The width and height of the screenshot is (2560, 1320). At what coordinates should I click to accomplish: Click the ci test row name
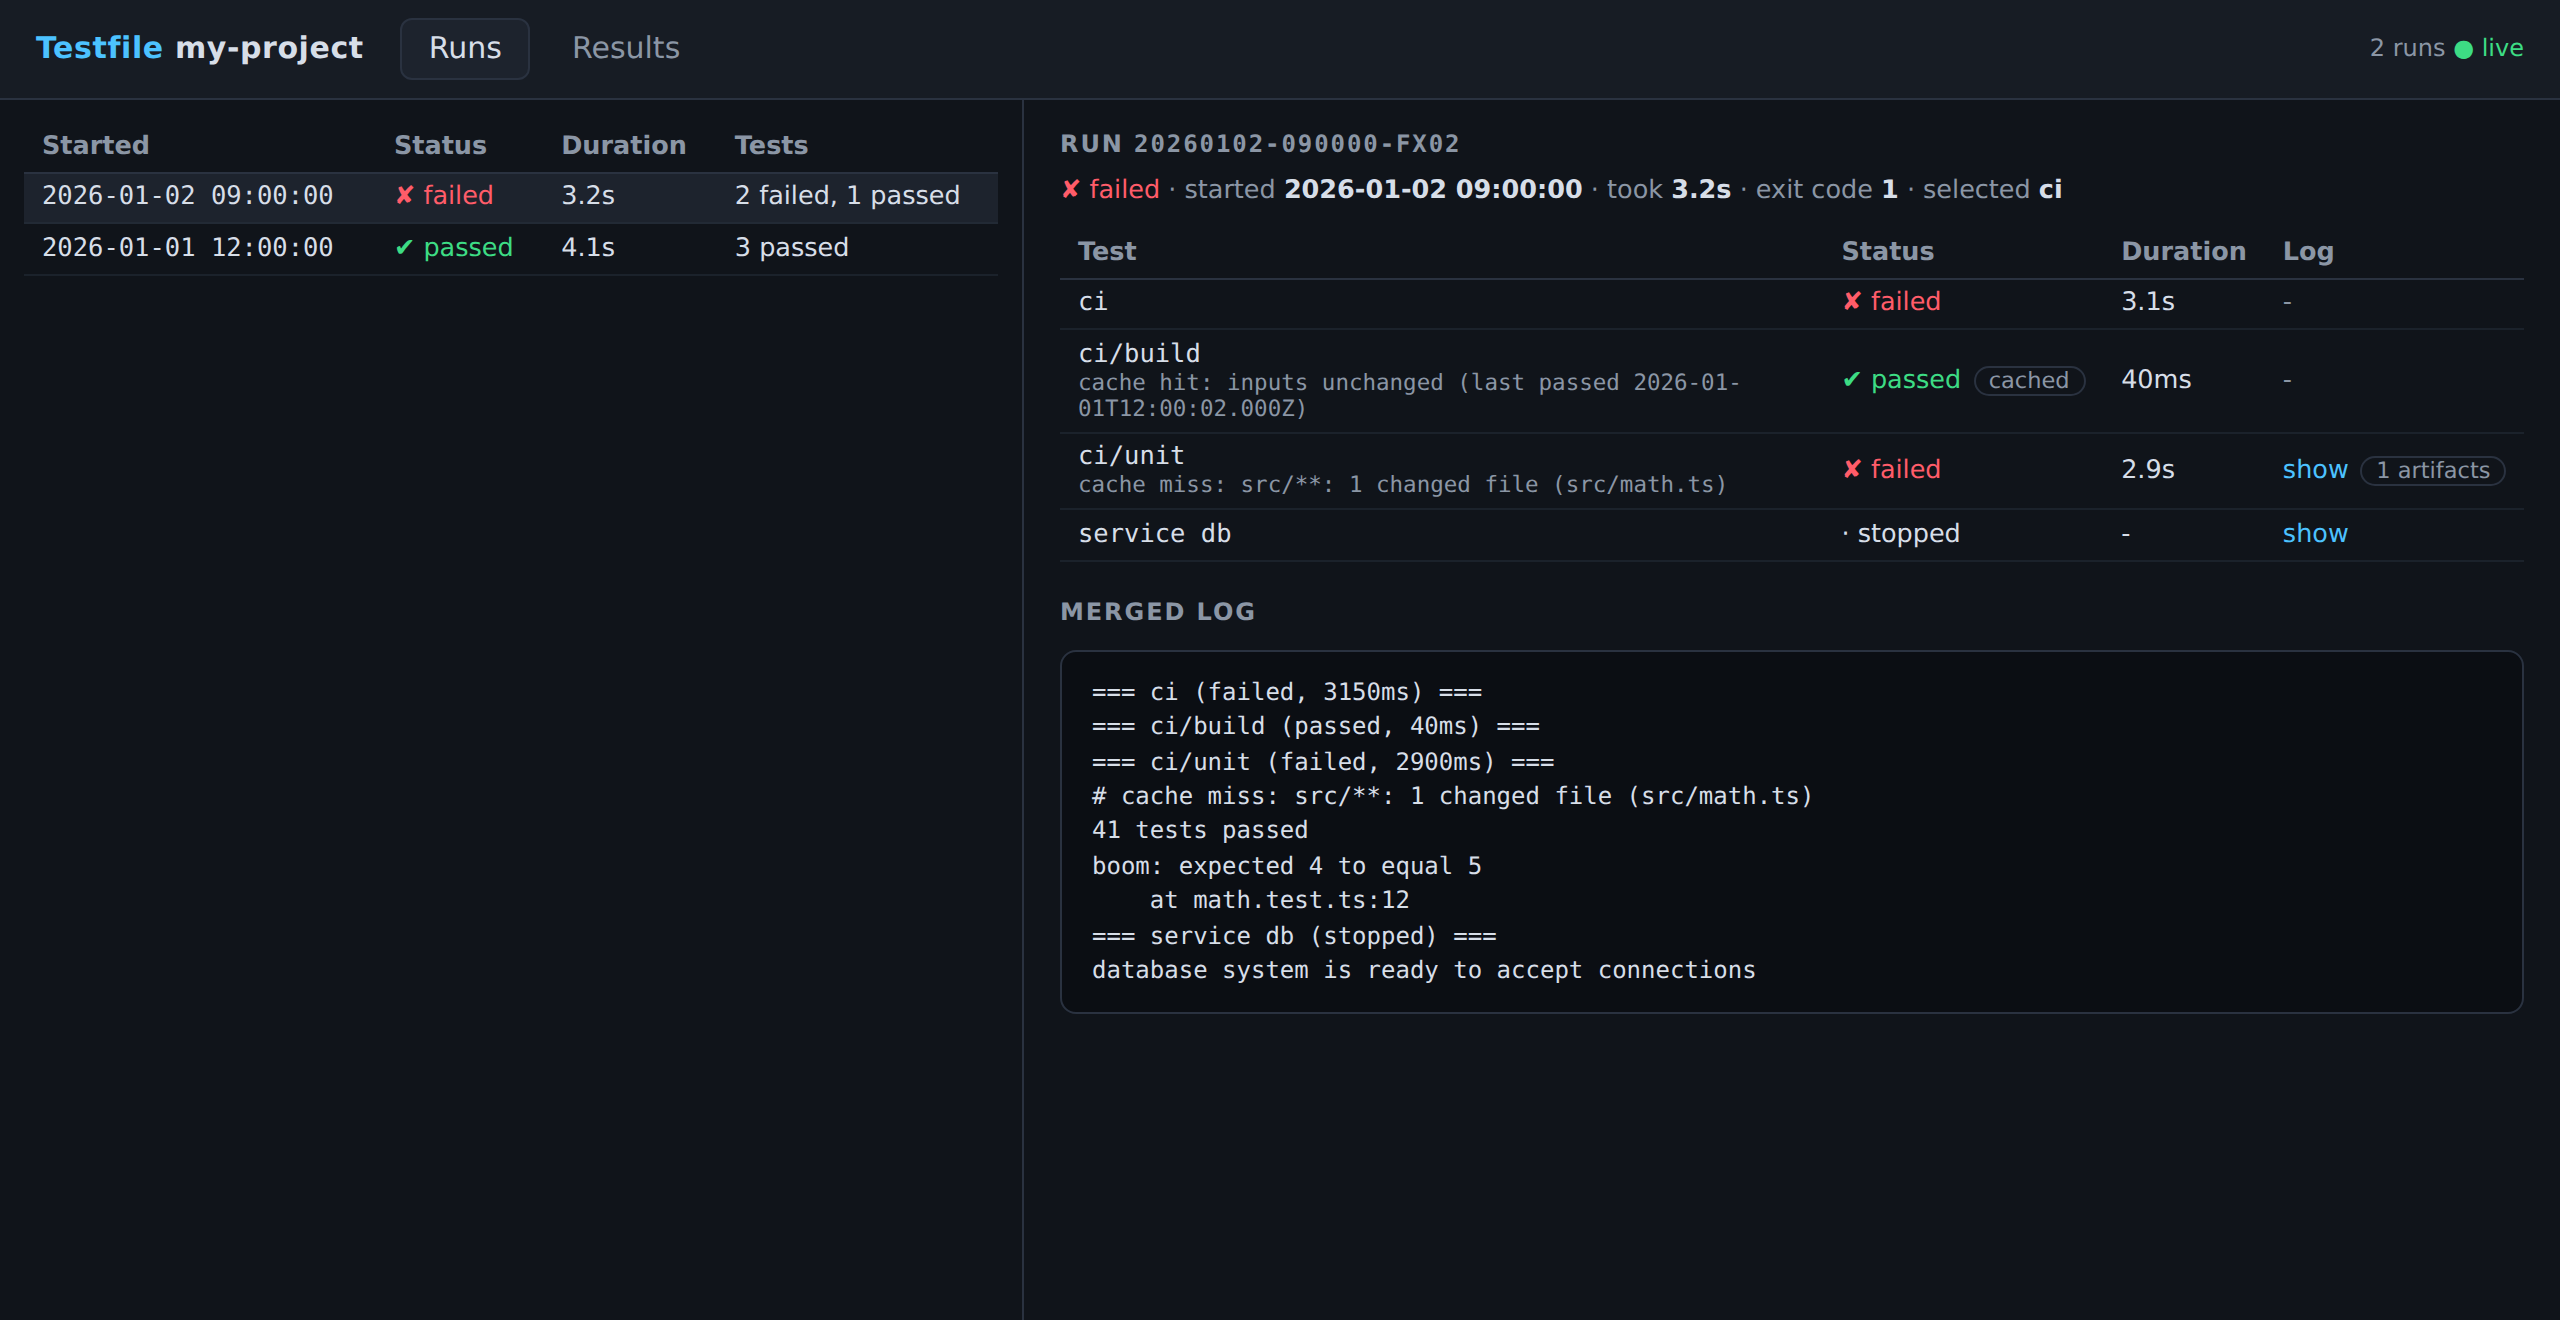tap(1093, 302)
